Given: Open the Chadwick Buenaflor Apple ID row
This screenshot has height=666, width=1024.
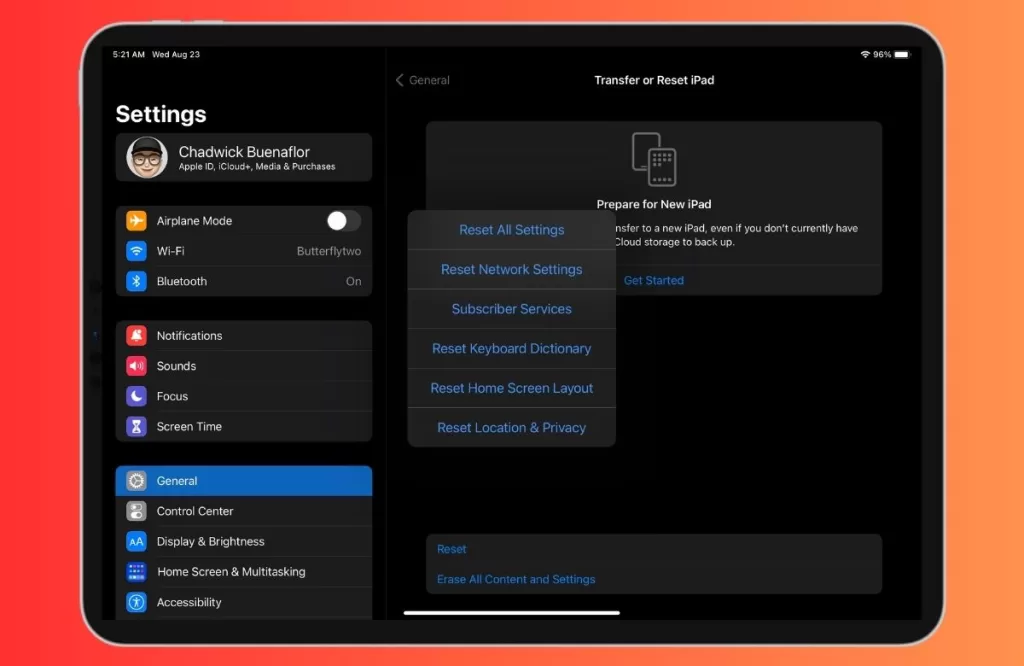Looking at the screenshot, I should [244, 157].
